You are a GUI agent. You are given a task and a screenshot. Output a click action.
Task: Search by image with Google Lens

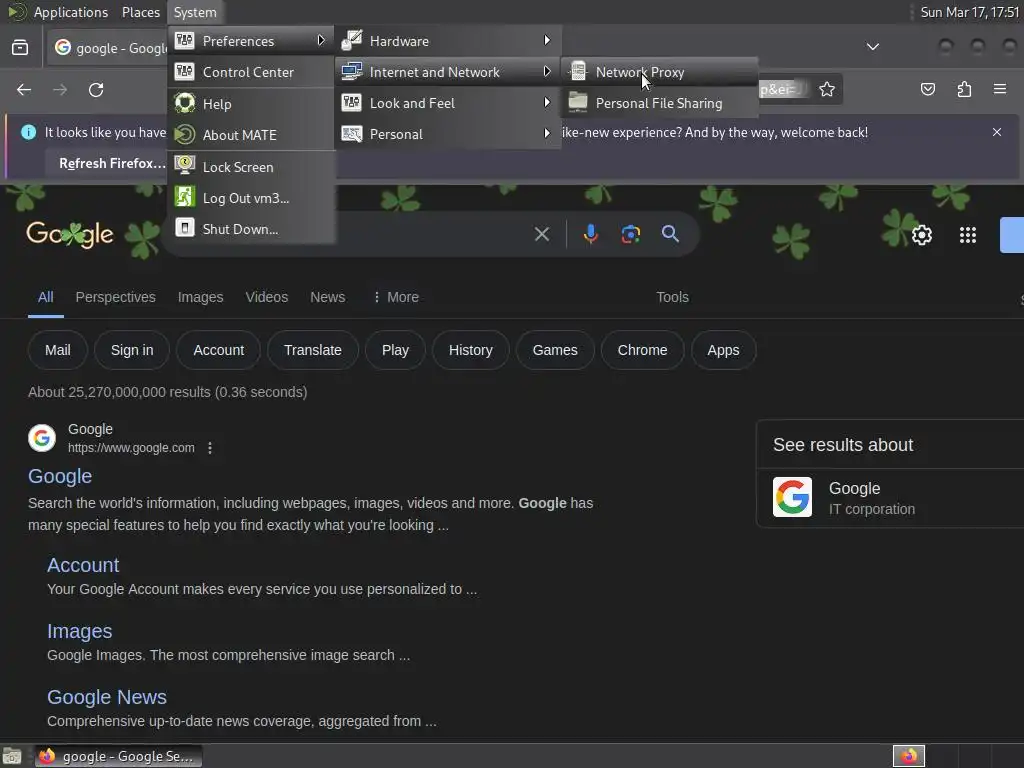tap(630, 234)
